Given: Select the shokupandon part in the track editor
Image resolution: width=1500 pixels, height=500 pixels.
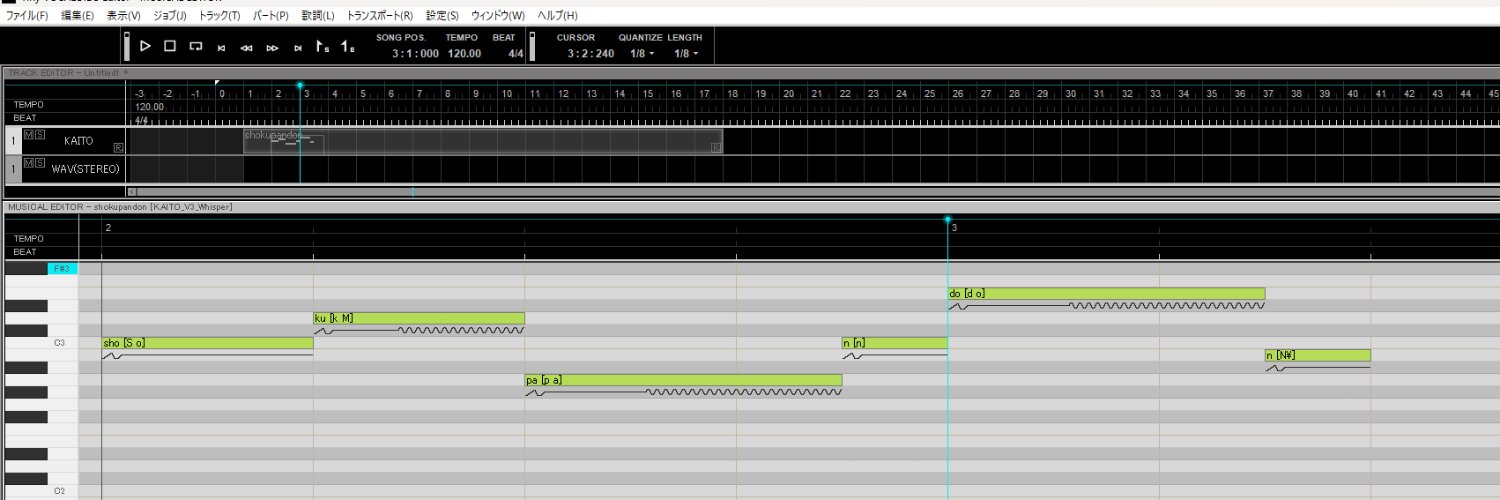Looking at the screenshot, I should 483,141.
